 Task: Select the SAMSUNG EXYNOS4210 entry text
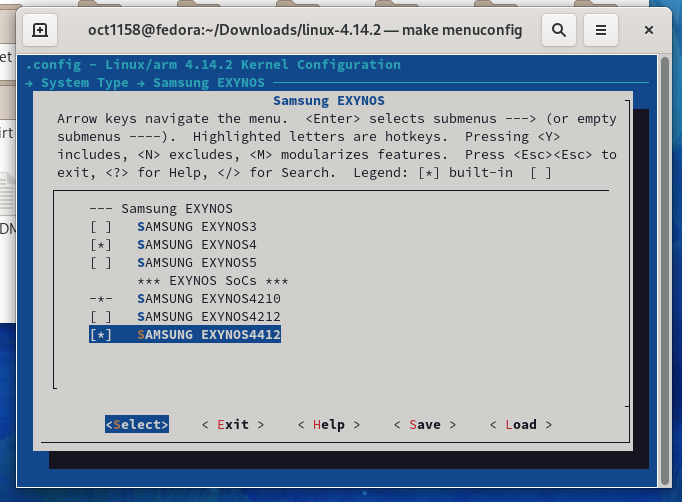point(209,299)
